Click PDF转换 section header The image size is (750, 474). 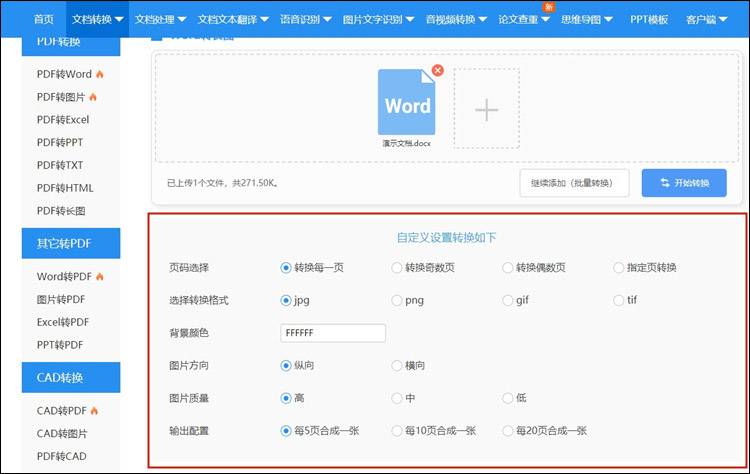(x=71, y=46)
